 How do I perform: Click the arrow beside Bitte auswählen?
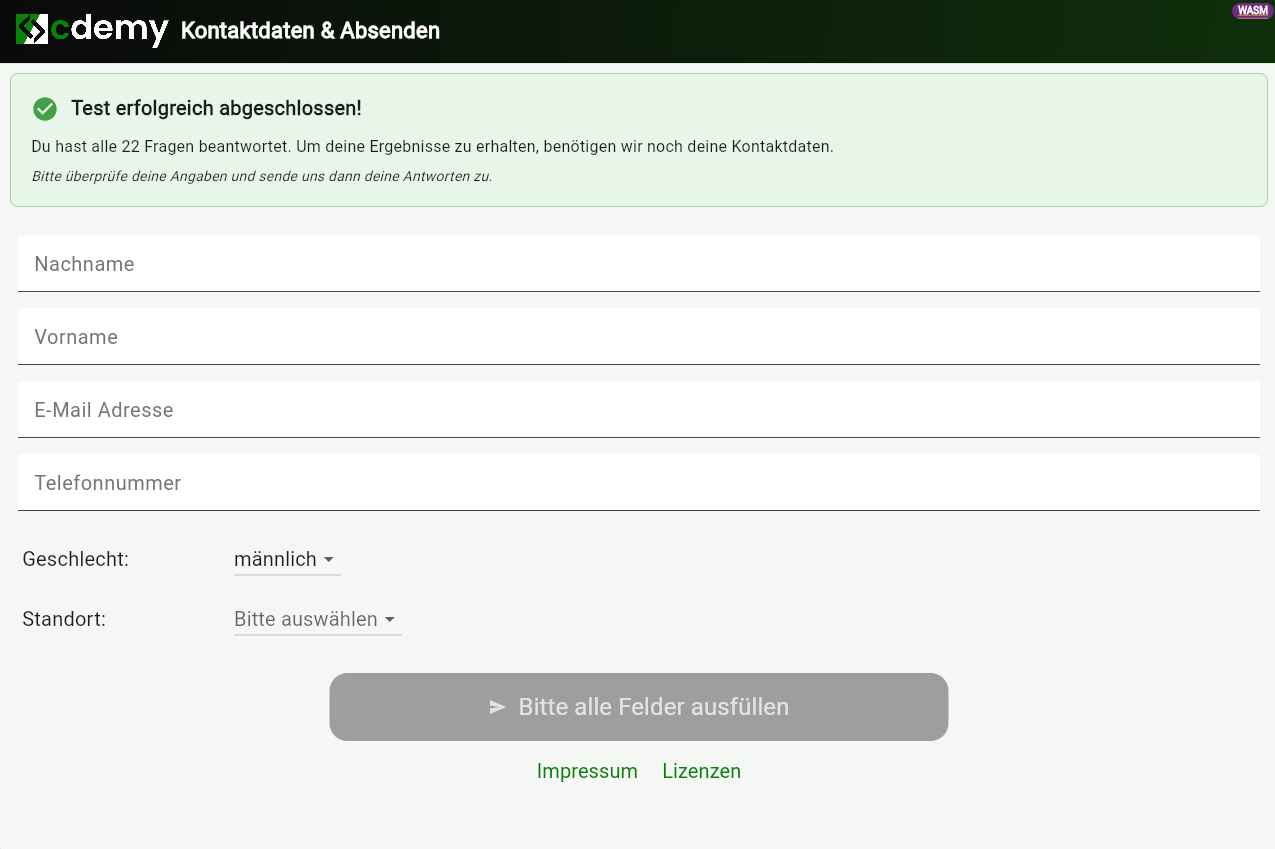click(x=390, y=620)
